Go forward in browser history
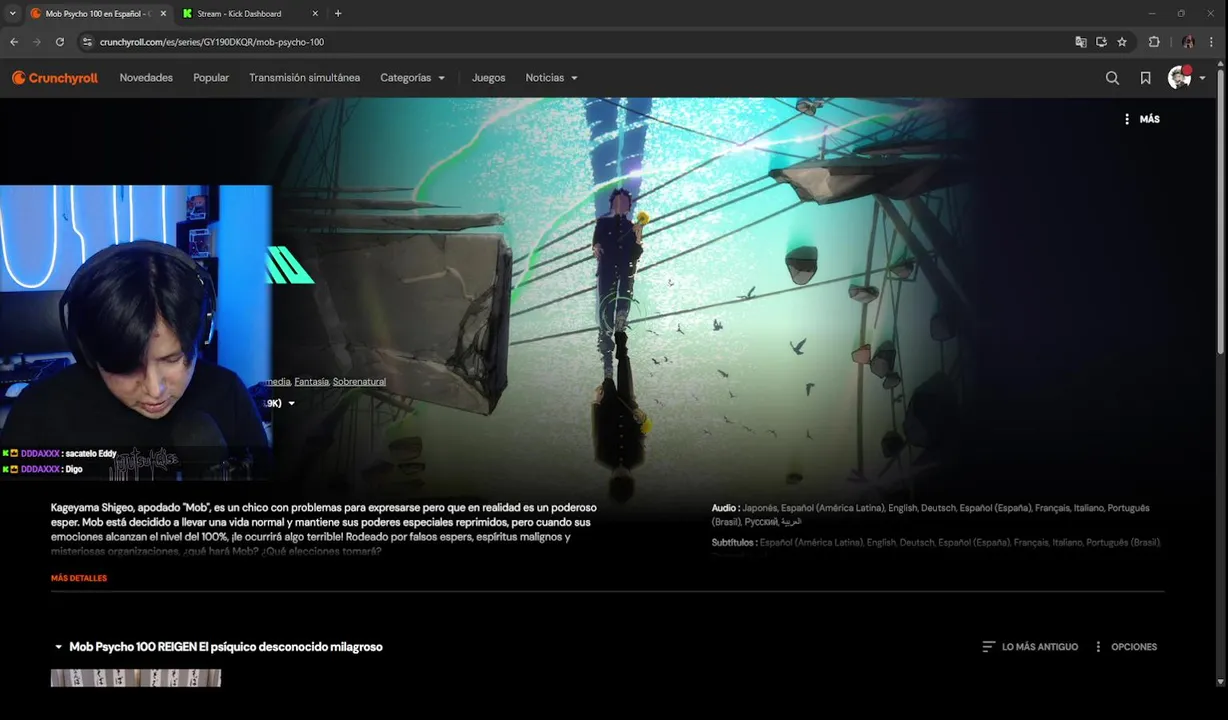Screen dimensions: 1228x720 click(37, 42)
